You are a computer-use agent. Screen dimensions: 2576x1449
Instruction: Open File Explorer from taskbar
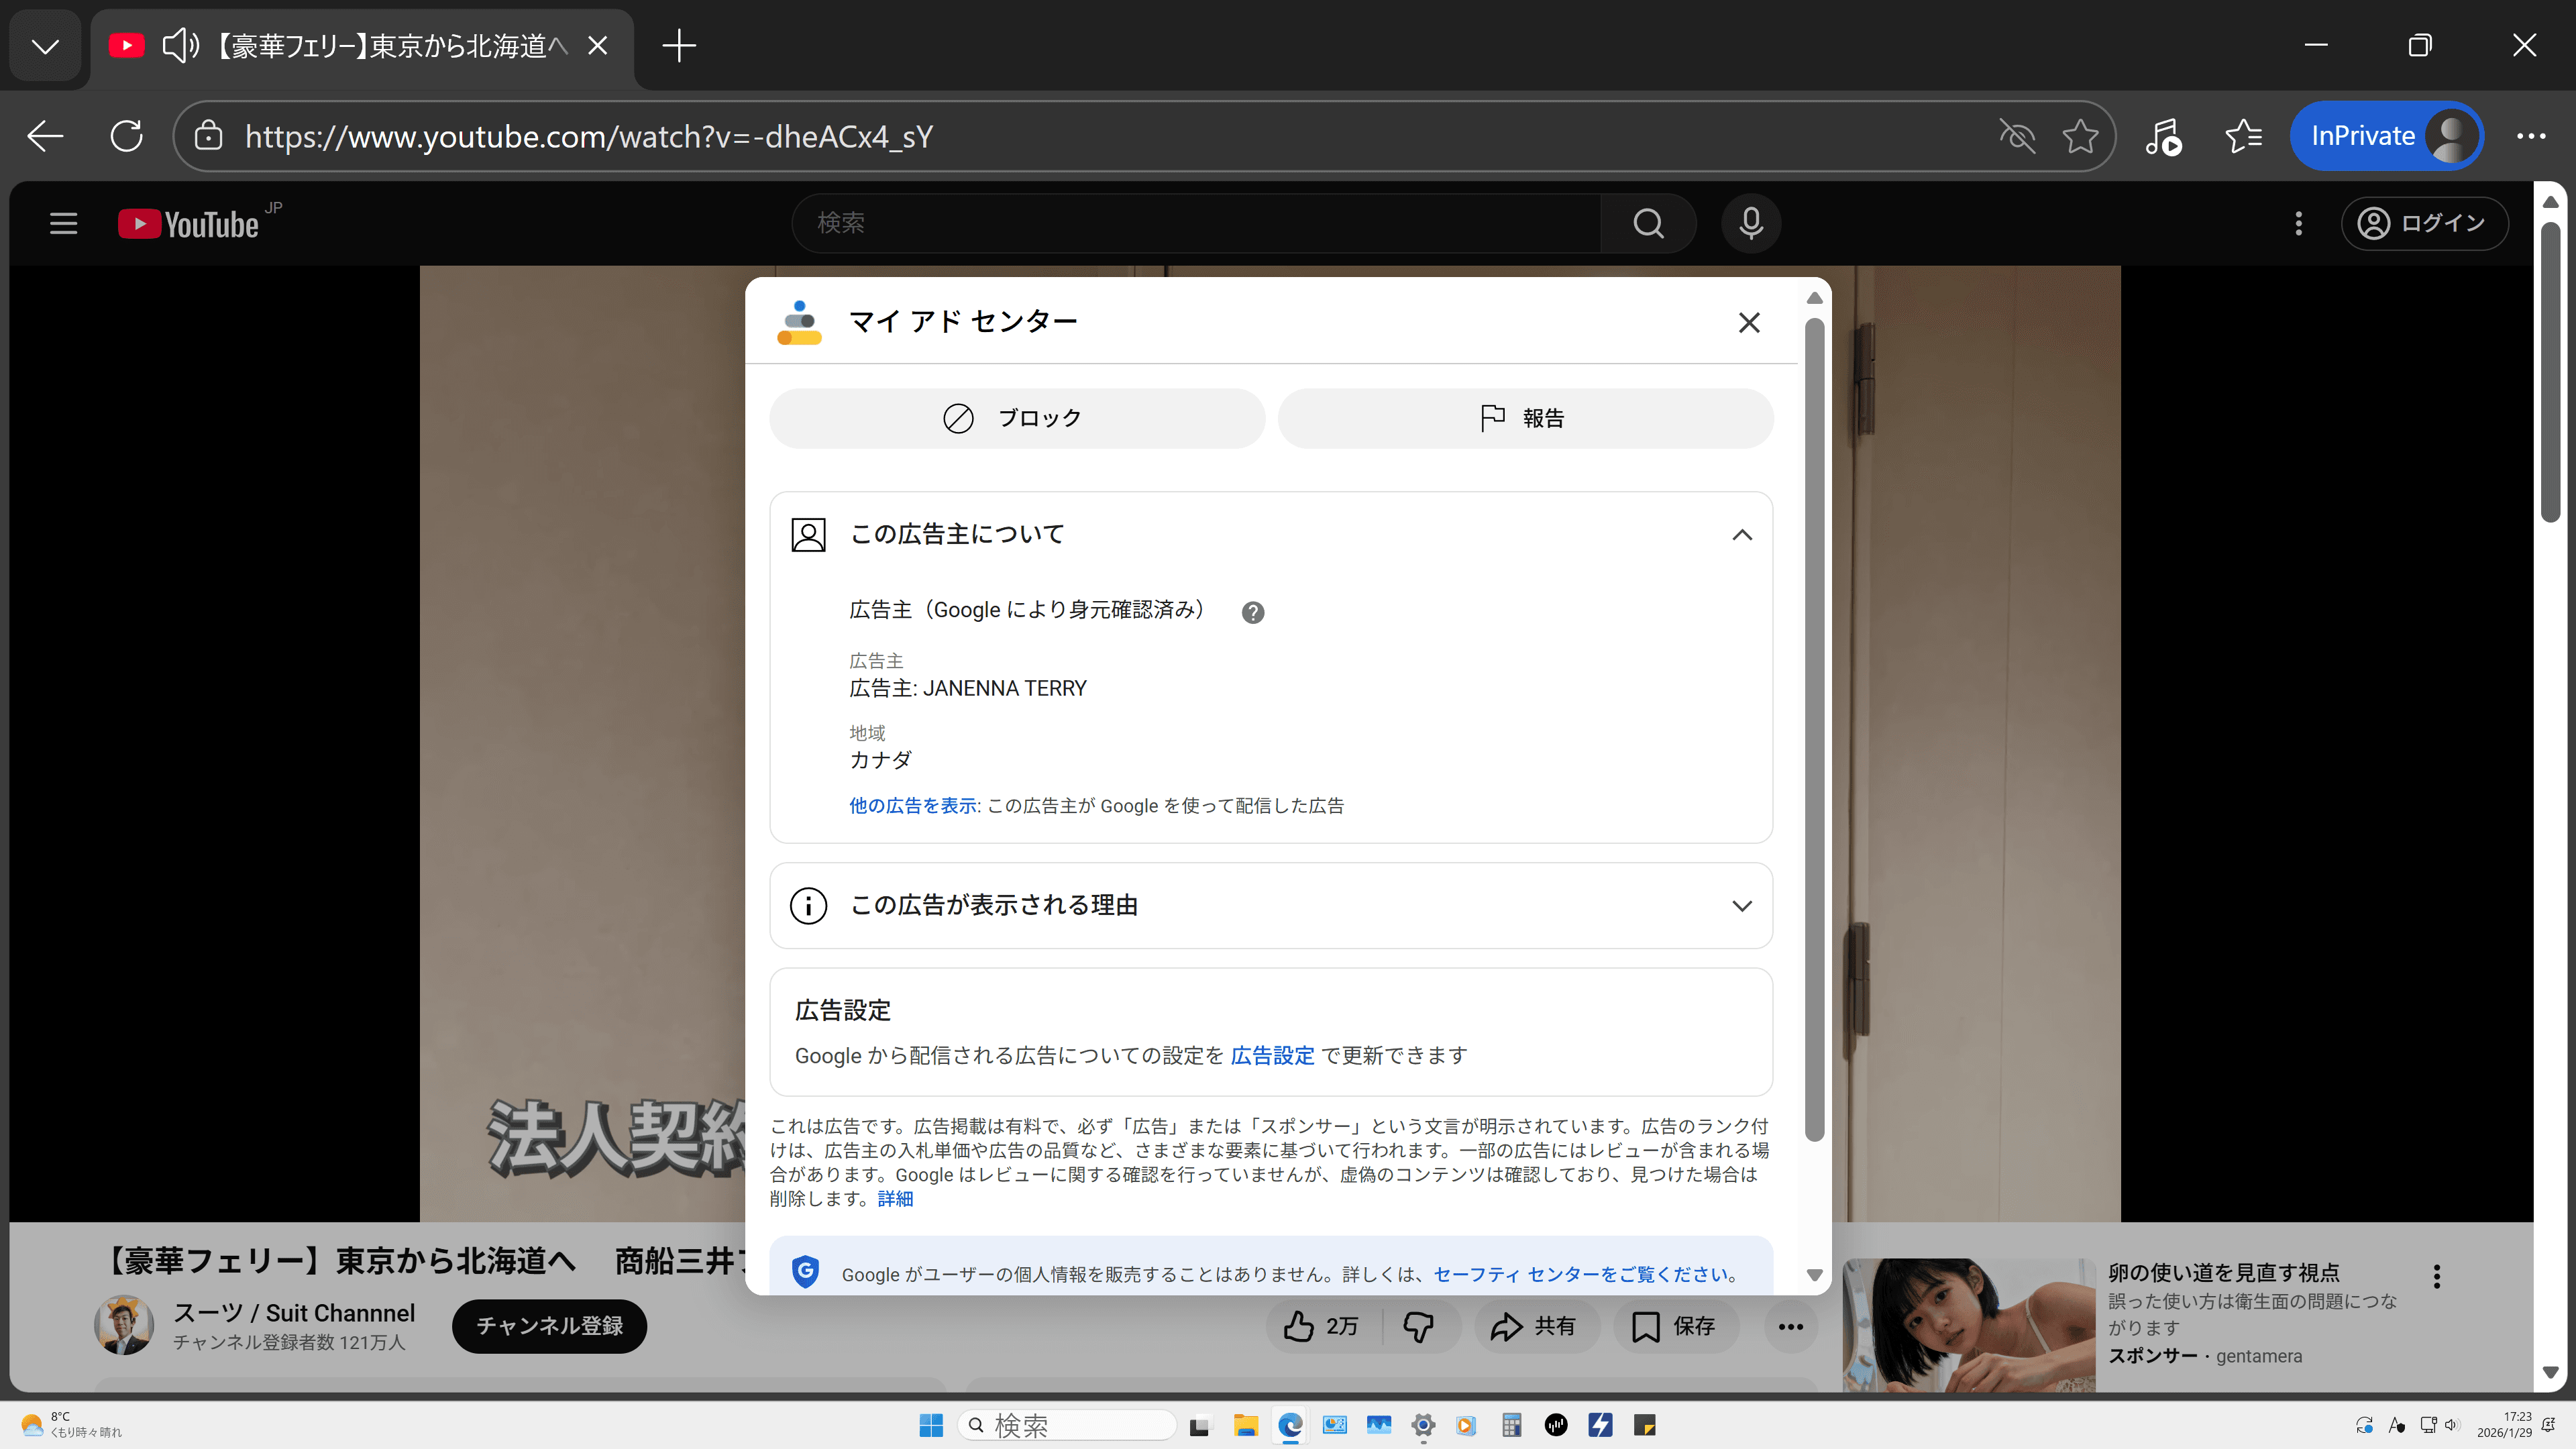pyautogui.click(x=1245, y=1425)
